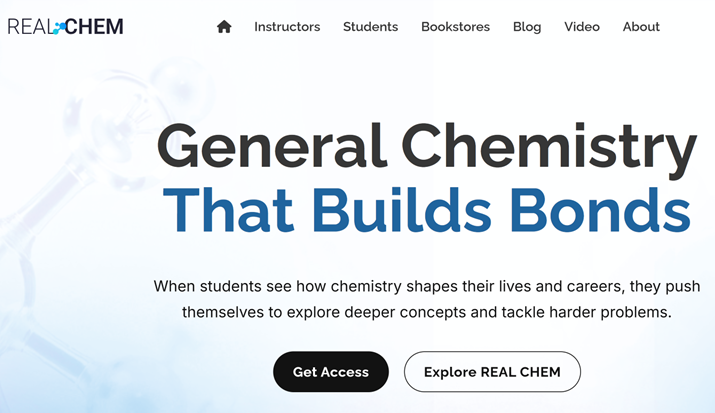The height and width of the screenshot is (413, 715).
Task: Click the line "themselves to explore deeper concepts"
Action: click(x=427, y=312)
